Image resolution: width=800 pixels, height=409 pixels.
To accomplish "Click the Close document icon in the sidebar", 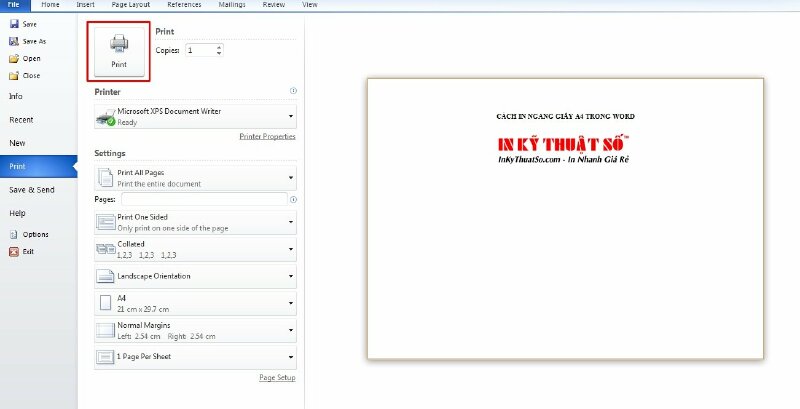I will [x=14, y=75].
